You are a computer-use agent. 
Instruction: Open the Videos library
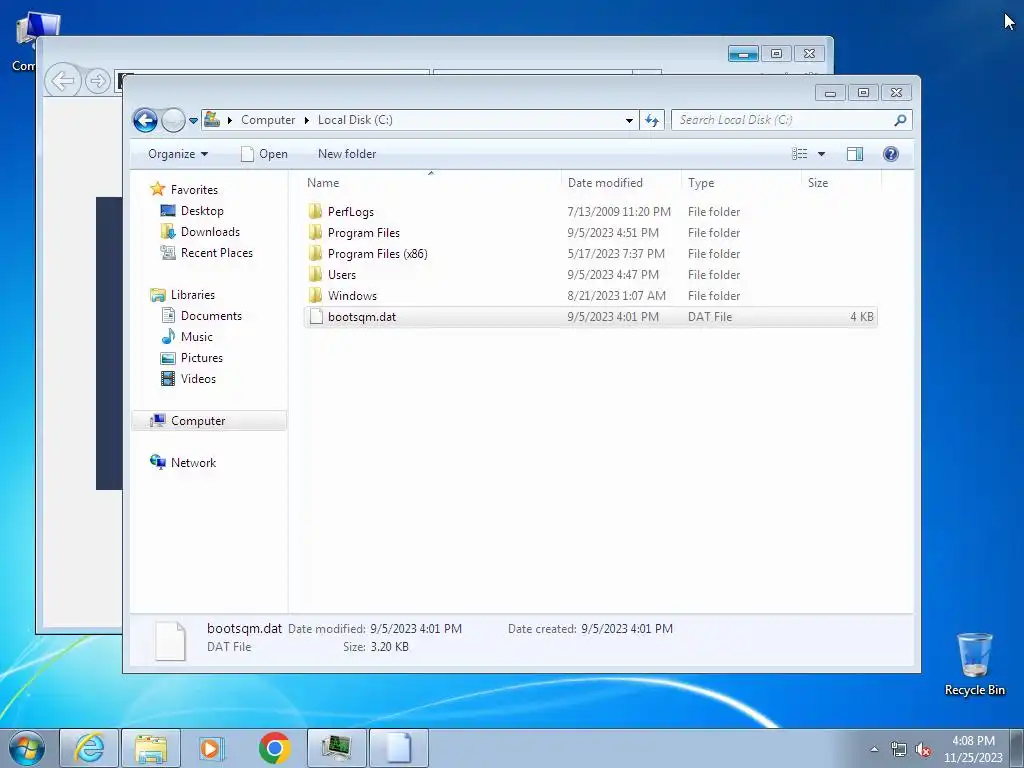tap(198, 379)
